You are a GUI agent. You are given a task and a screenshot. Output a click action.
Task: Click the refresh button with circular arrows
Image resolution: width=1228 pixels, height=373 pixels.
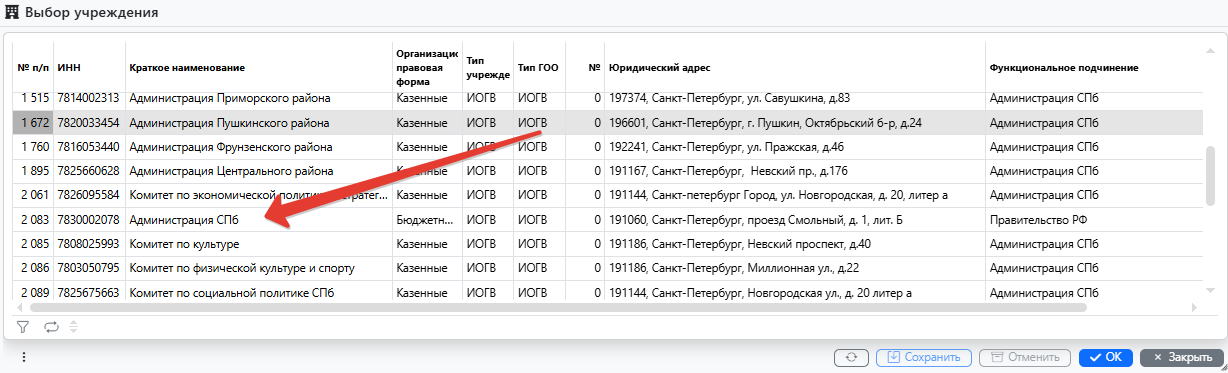(851, 357)
